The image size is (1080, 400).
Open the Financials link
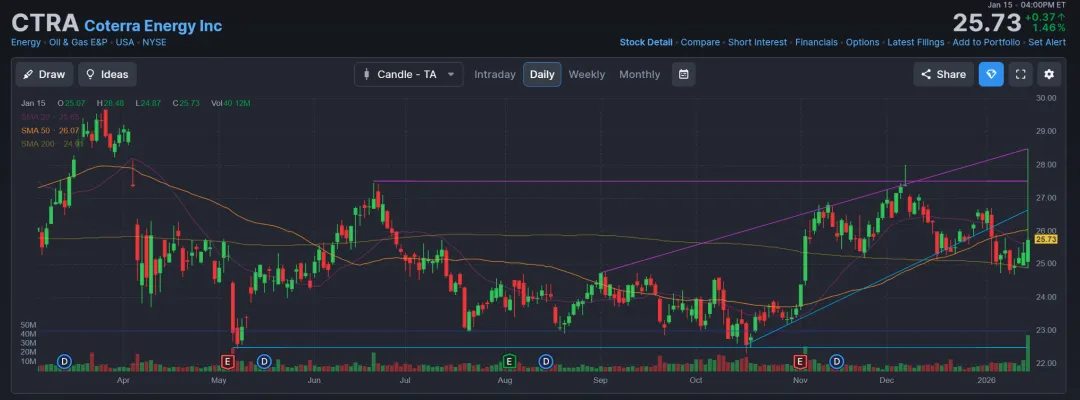[816, 42]
